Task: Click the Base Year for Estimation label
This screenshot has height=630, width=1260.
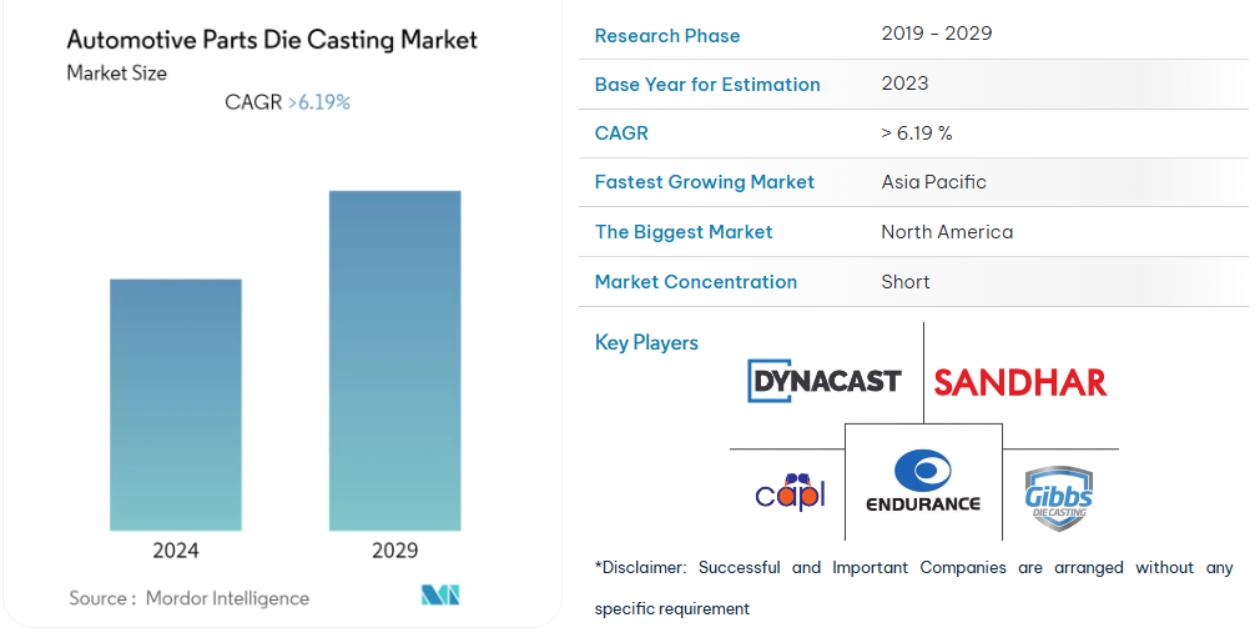Action: 707,85
